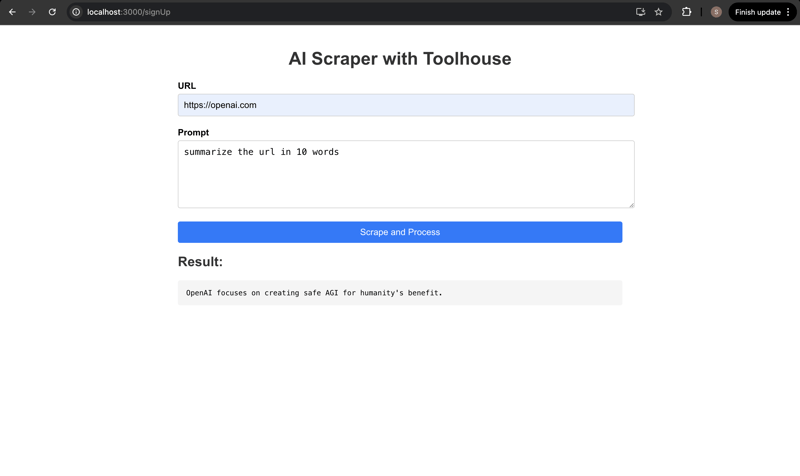Click the AI Scraper with Toolhouse heading

point(400,59)
